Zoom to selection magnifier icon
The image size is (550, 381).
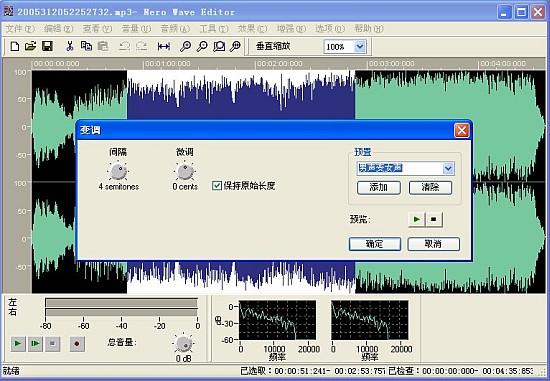219,46
